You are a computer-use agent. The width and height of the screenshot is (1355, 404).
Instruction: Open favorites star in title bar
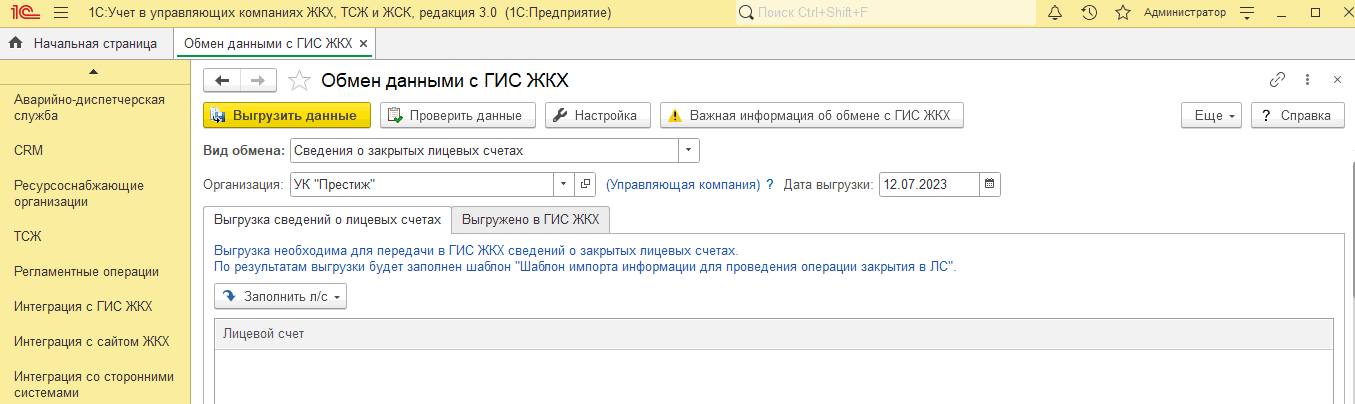click(1122, 13)
